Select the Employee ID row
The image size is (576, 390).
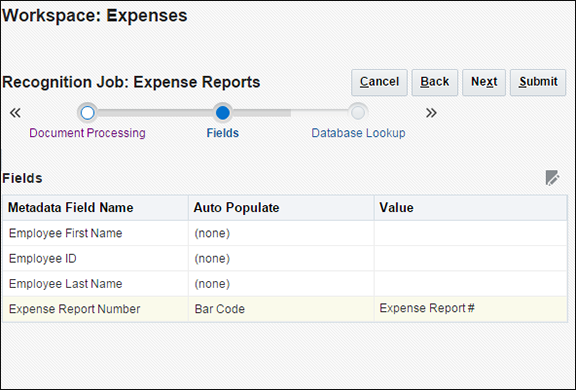[285, 259]
